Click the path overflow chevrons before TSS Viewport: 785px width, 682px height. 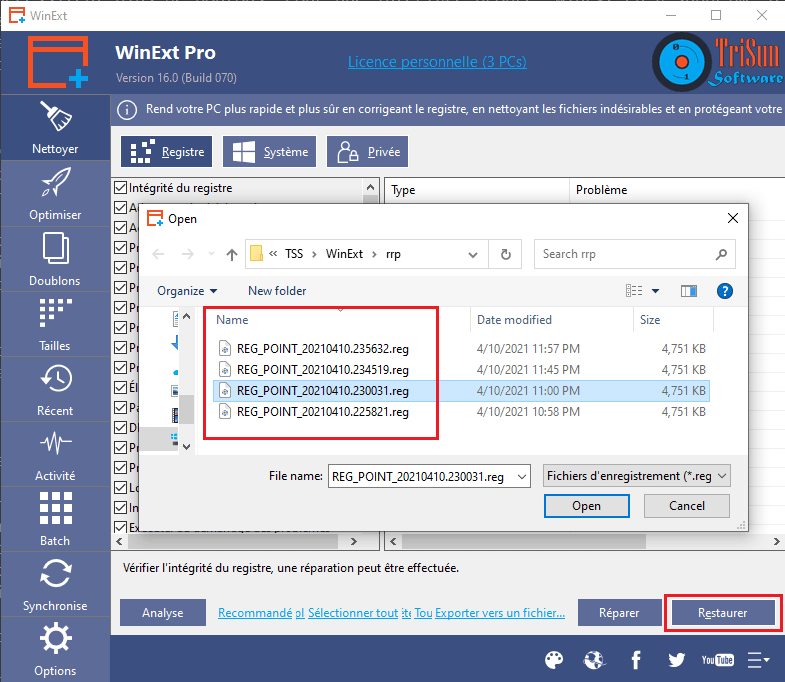[273, 253]
